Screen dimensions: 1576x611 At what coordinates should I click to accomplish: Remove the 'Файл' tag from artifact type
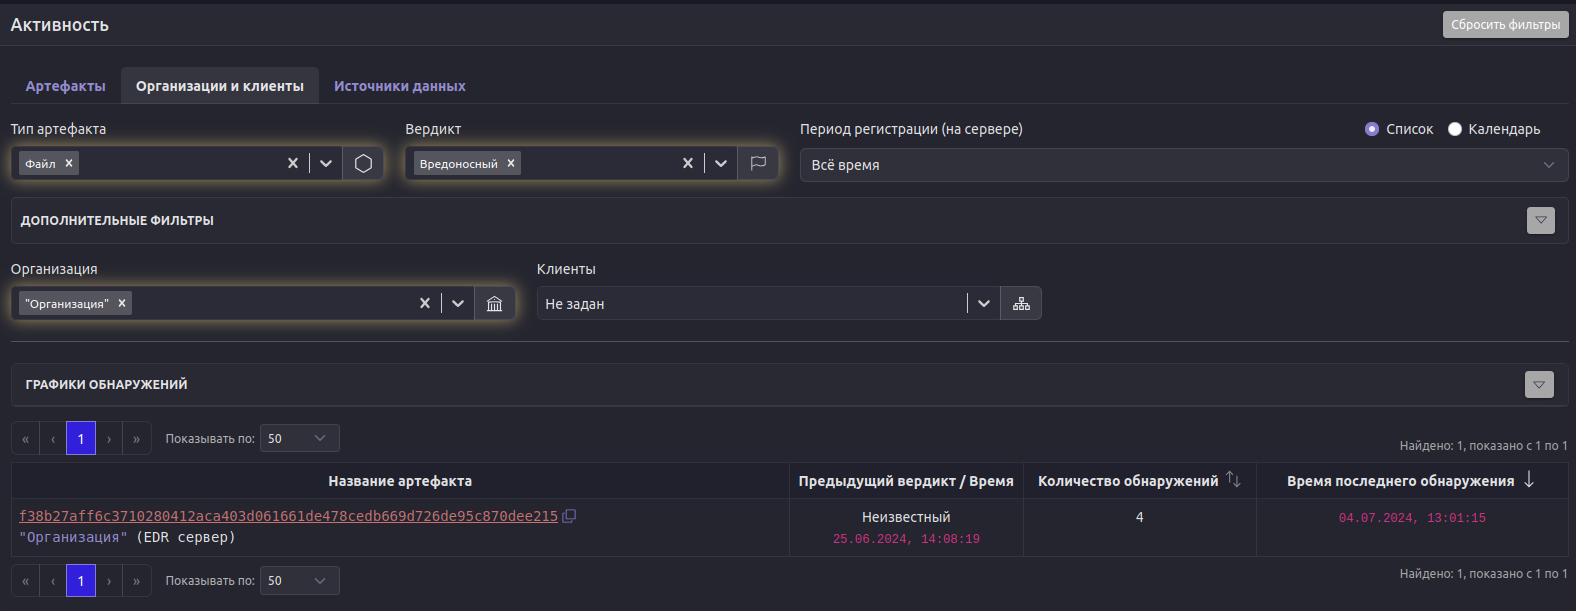pos(69,164)
